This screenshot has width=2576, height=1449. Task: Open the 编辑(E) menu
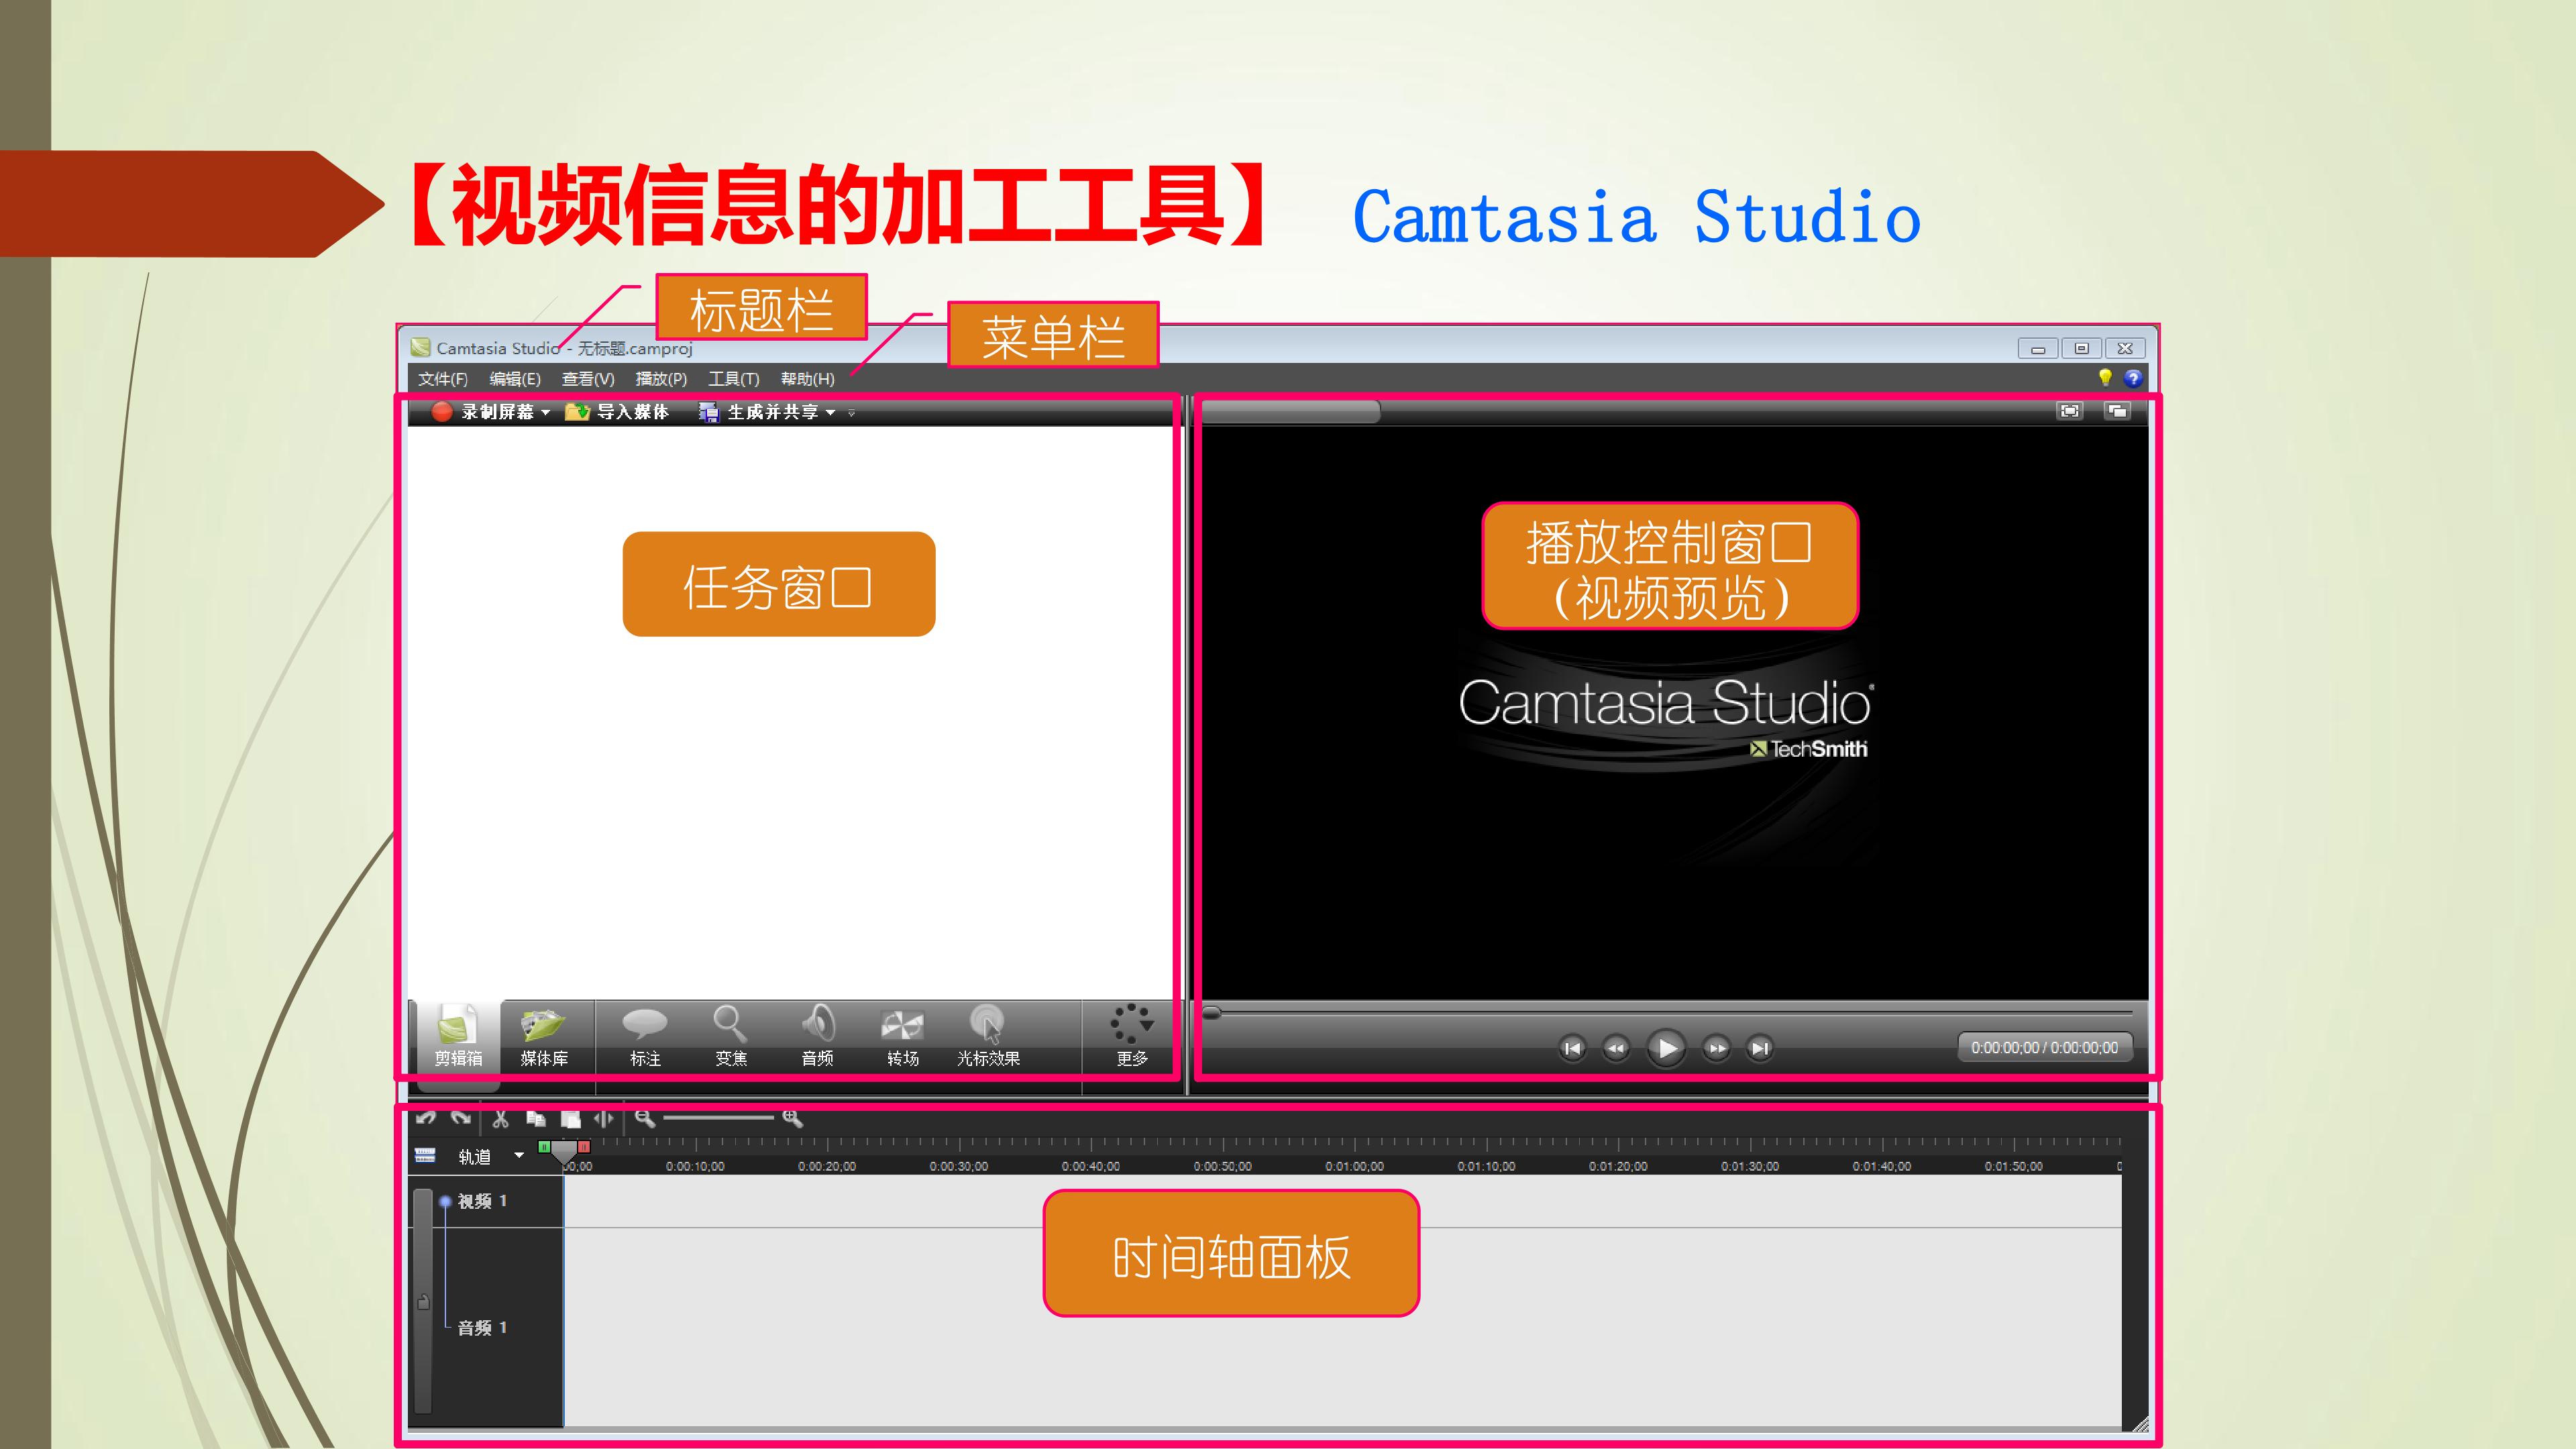click(515, 379)
